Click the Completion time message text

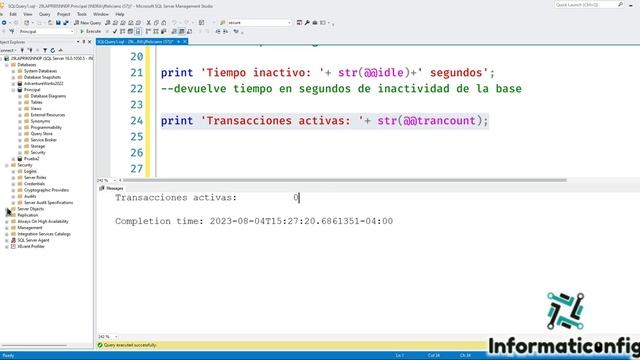[254, 221]
